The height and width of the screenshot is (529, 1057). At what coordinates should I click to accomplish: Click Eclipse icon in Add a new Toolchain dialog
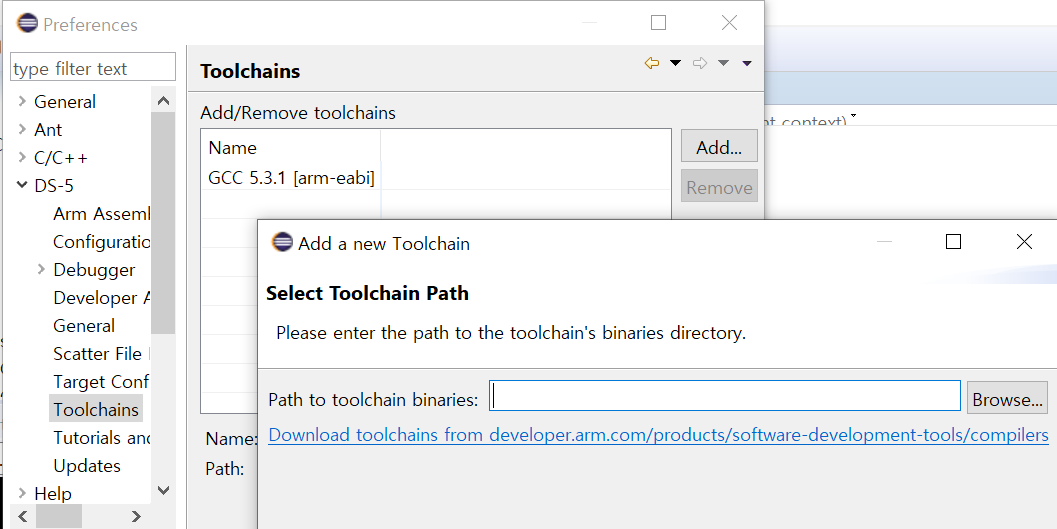pyautogui.click(x=282, y=242)
